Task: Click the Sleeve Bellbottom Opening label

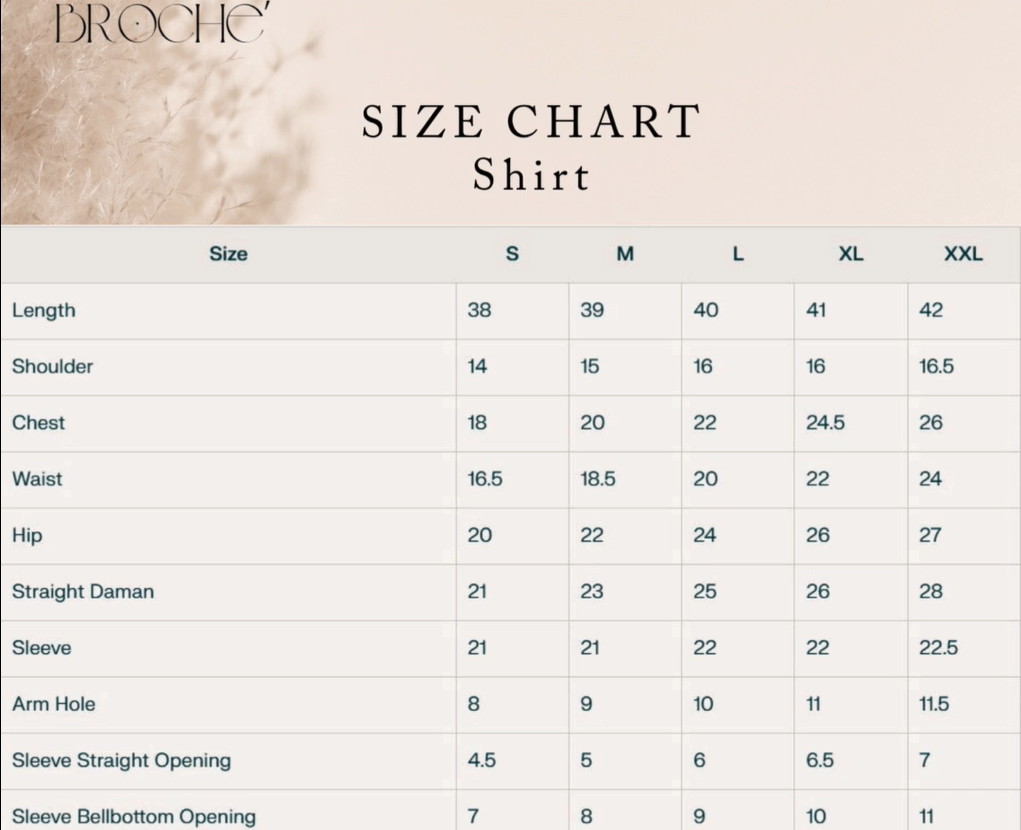Action: [133, 816]
